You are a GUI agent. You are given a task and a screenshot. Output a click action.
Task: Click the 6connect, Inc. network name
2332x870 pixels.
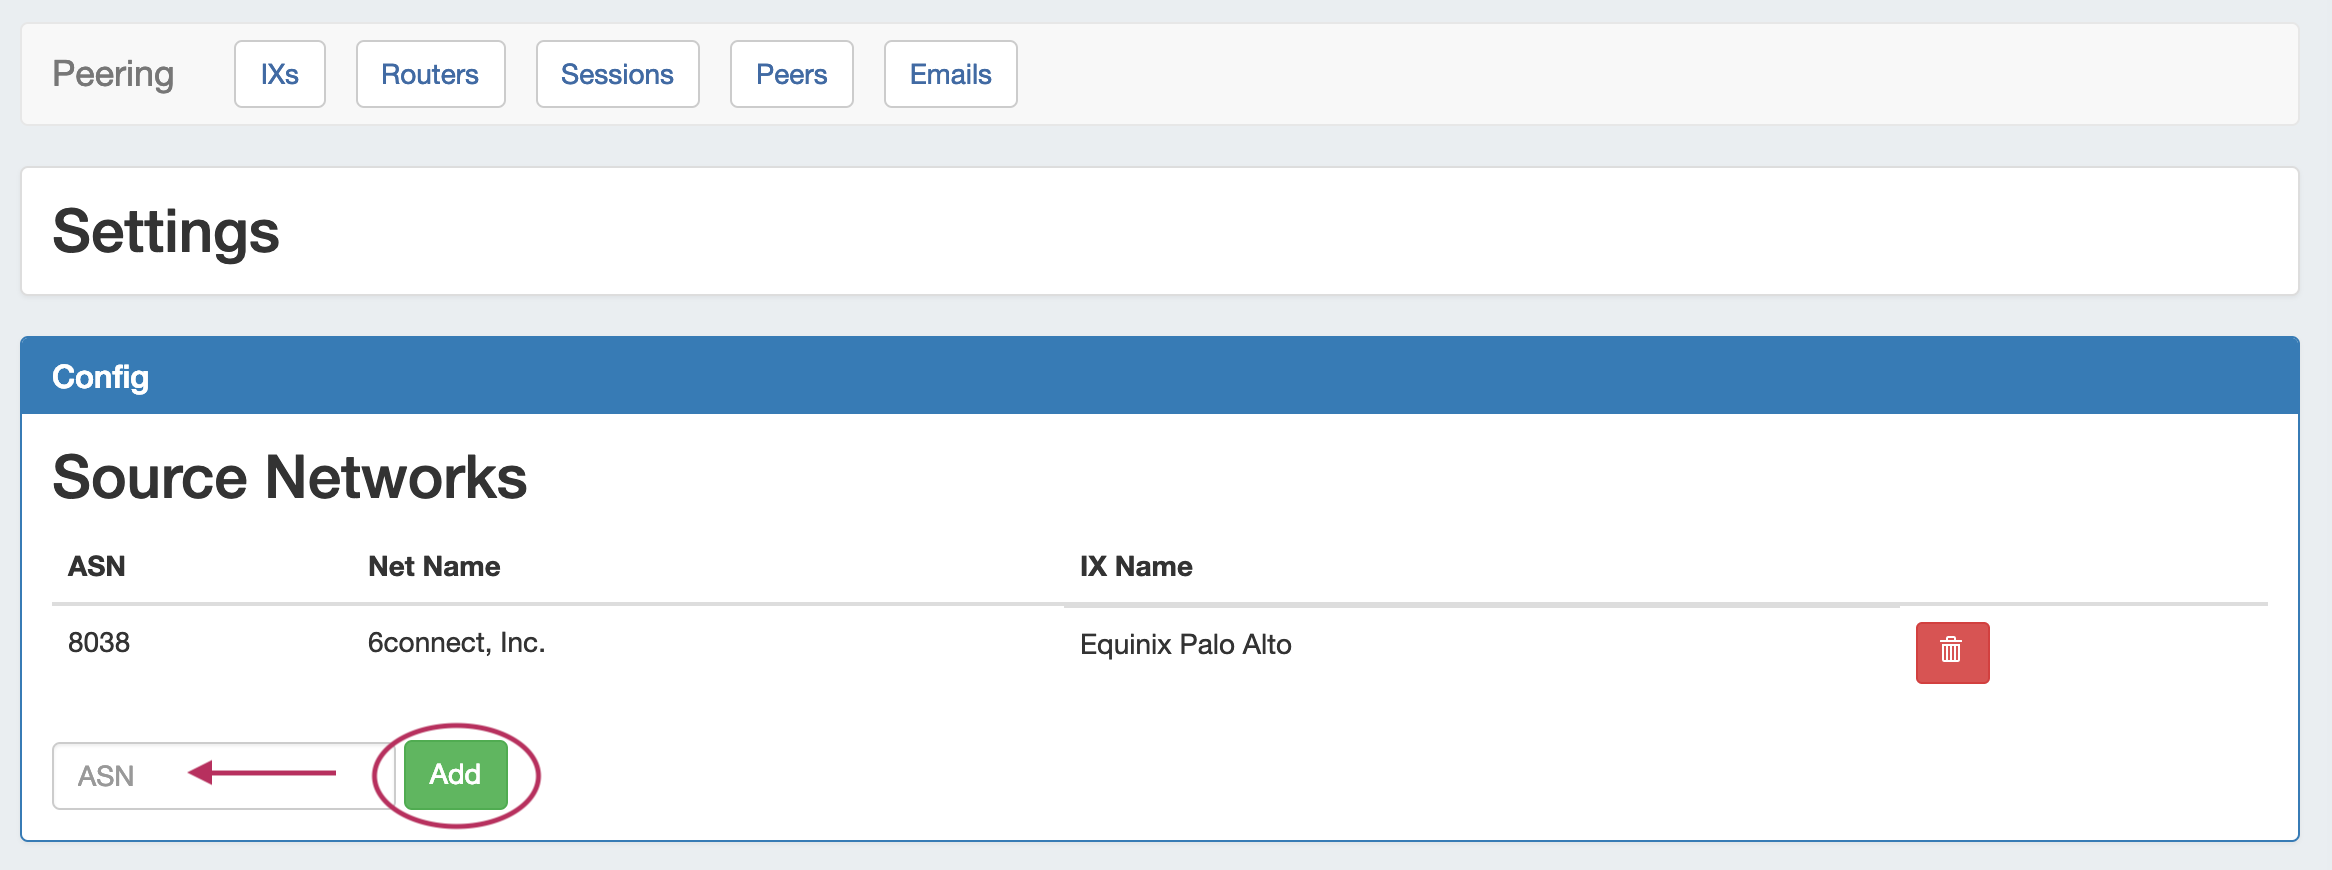456,642
